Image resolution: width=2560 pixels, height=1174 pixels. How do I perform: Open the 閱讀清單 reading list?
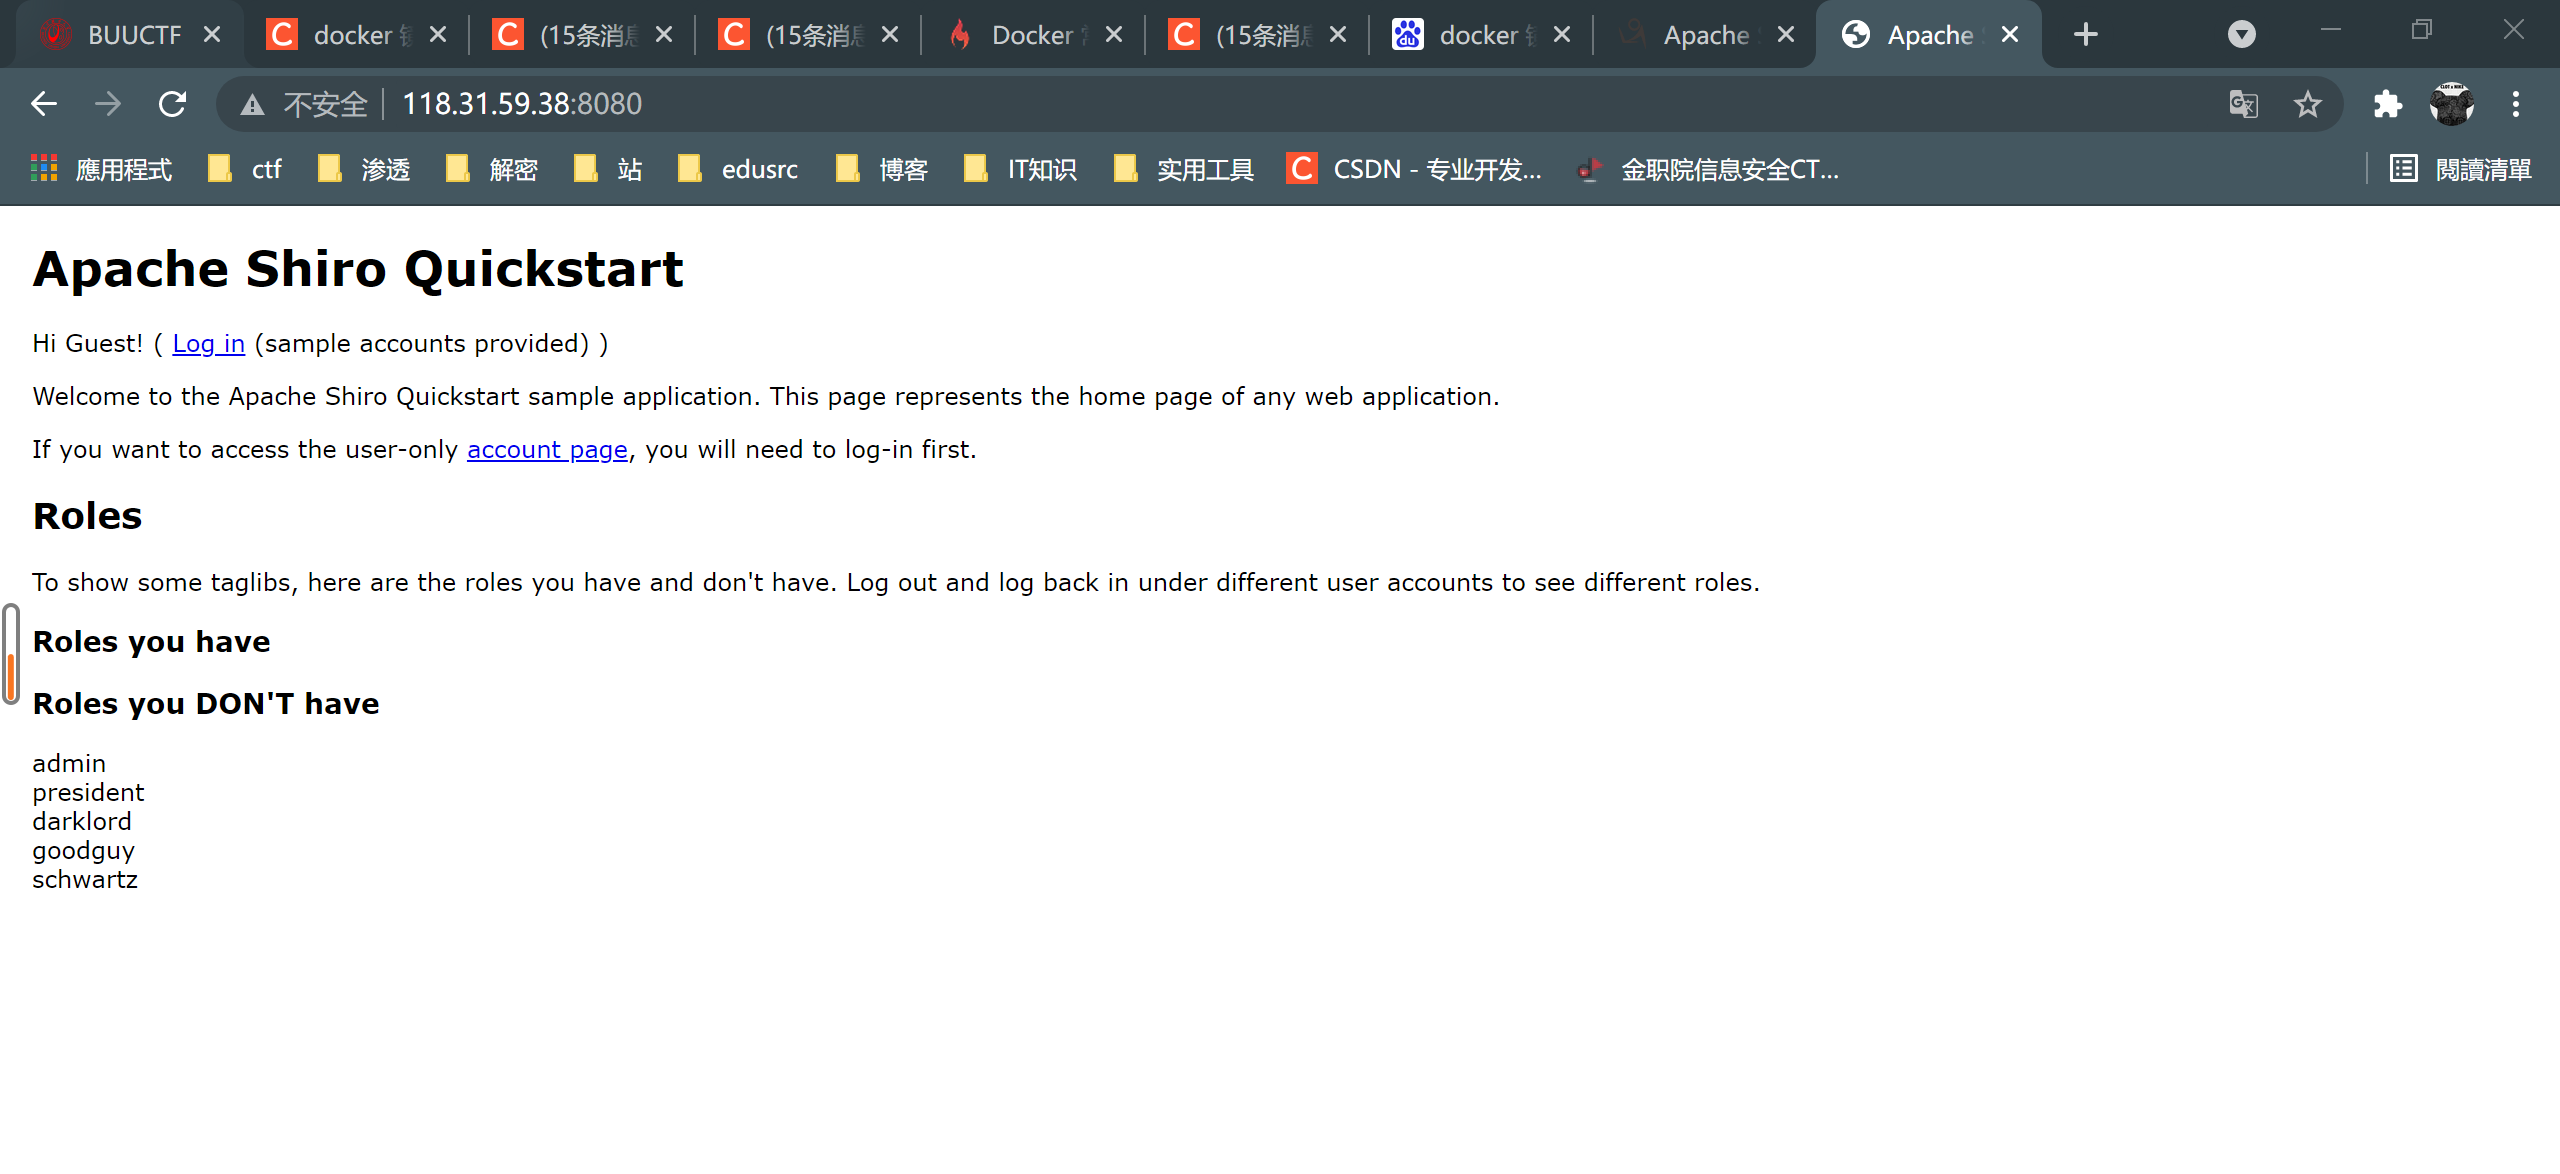[x=2461, y=169]
